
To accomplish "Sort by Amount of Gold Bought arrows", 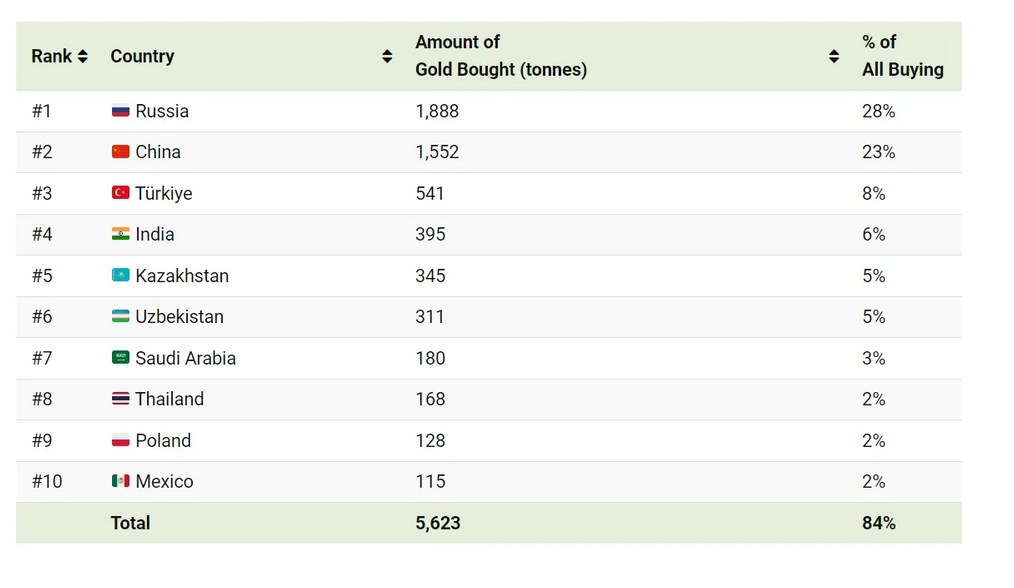I will 834,56.
